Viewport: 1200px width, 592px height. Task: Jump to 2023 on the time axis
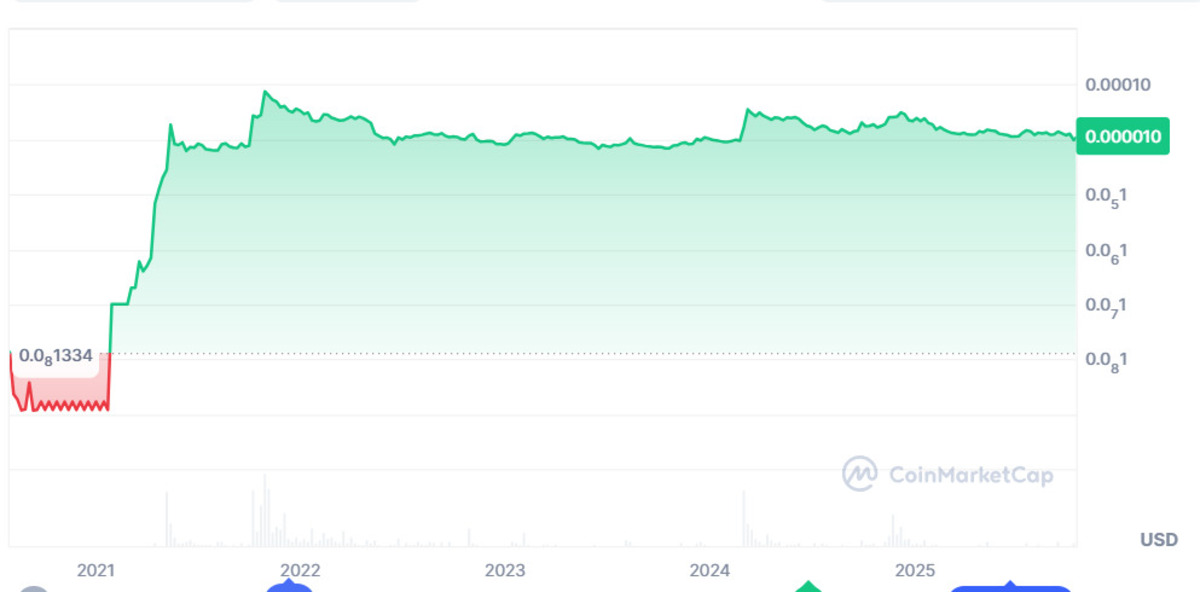pyautogui.click(x=505, y=570)
